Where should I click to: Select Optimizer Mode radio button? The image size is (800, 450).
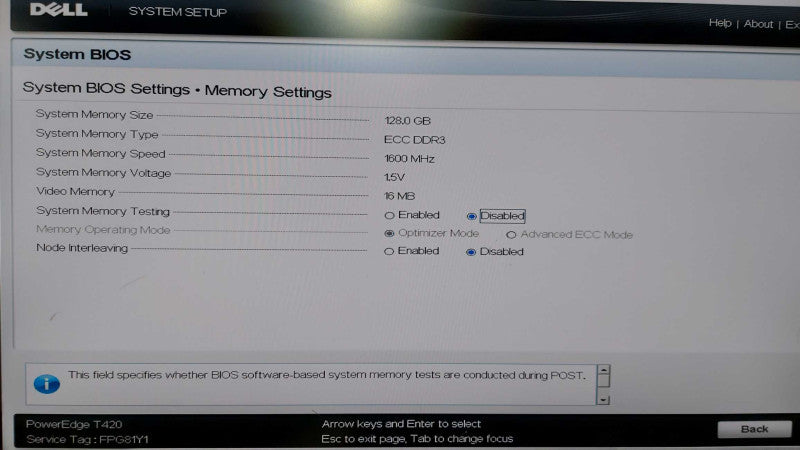tap(389, 233)
